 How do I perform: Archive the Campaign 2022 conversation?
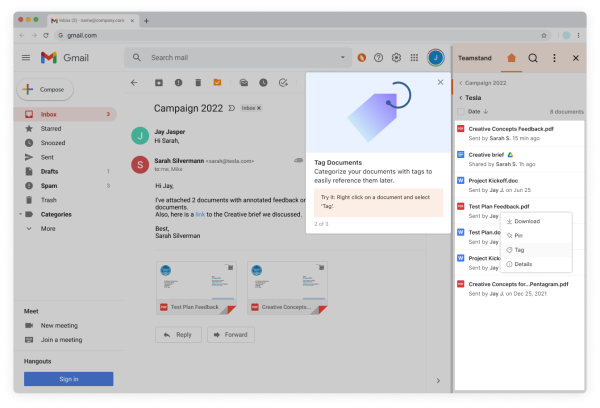(x=159, y=83)
